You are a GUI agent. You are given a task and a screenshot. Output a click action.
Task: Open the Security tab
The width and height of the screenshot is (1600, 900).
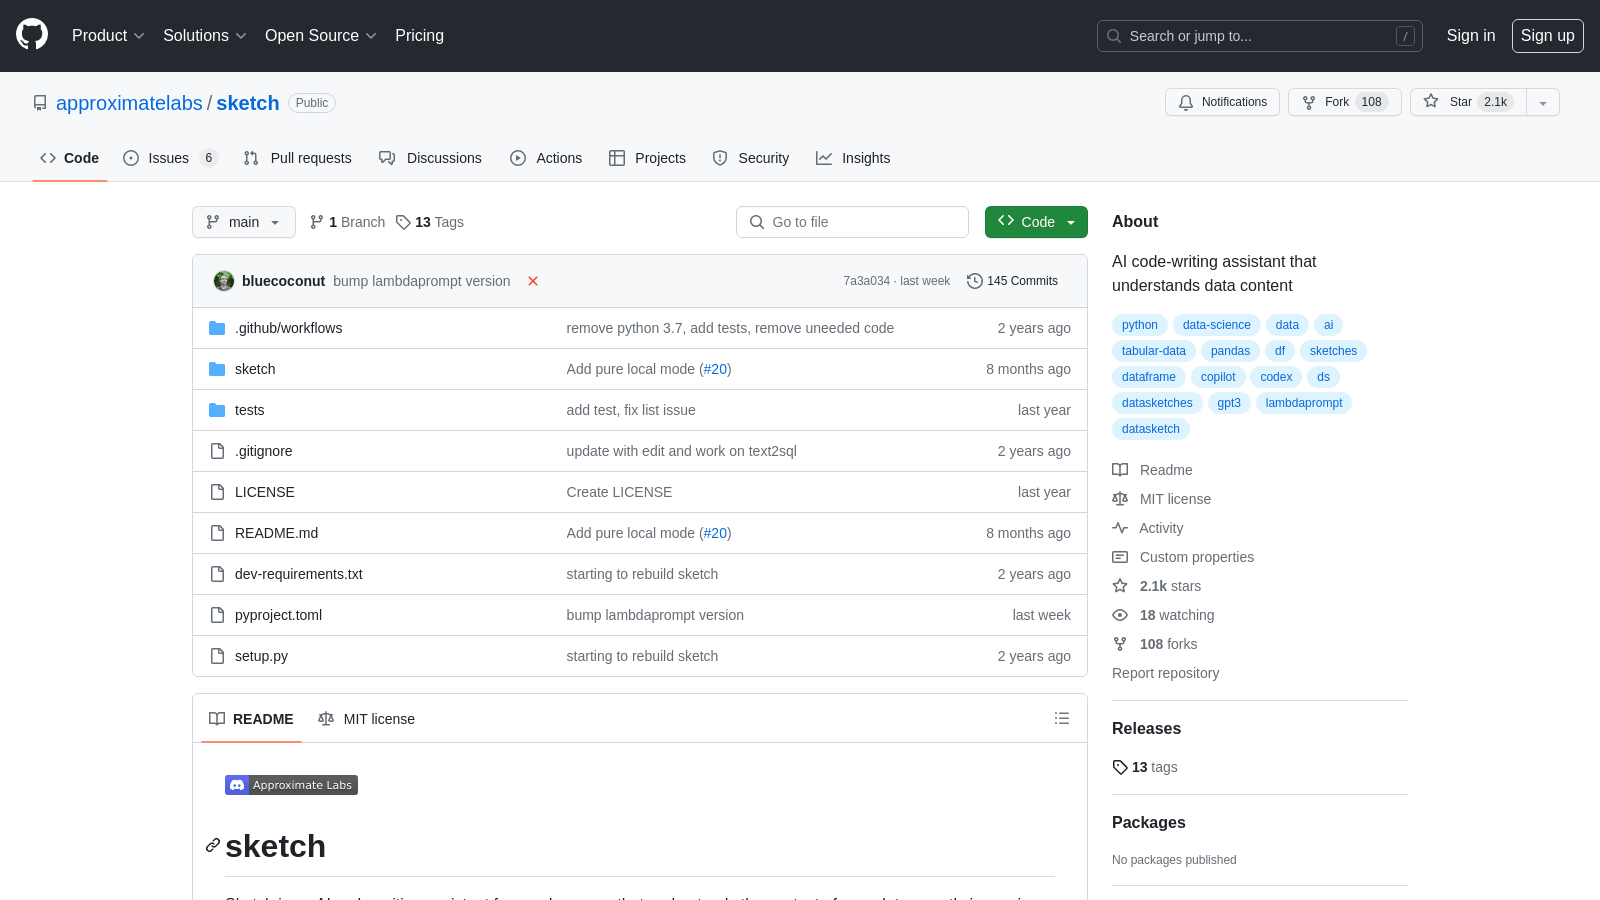click(751, 158)
